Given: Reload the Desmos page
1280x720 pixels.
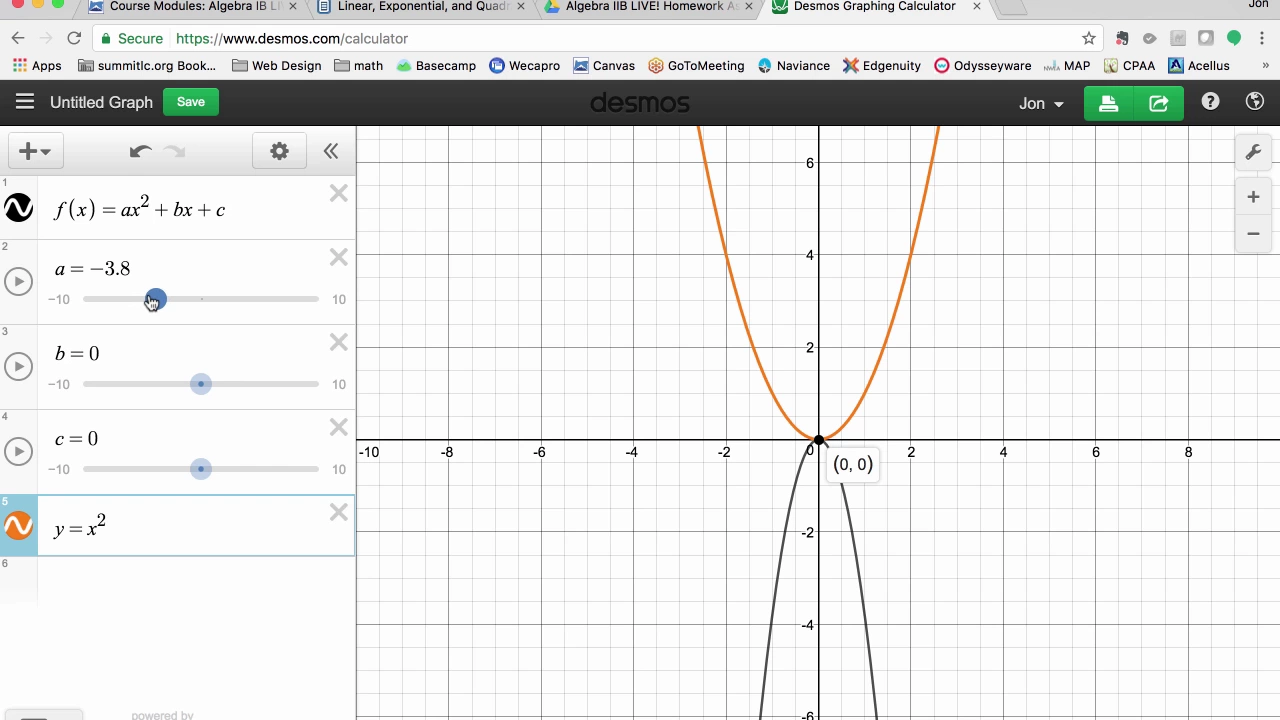Looking at the screenshot, I should click(x=74, y=38).
